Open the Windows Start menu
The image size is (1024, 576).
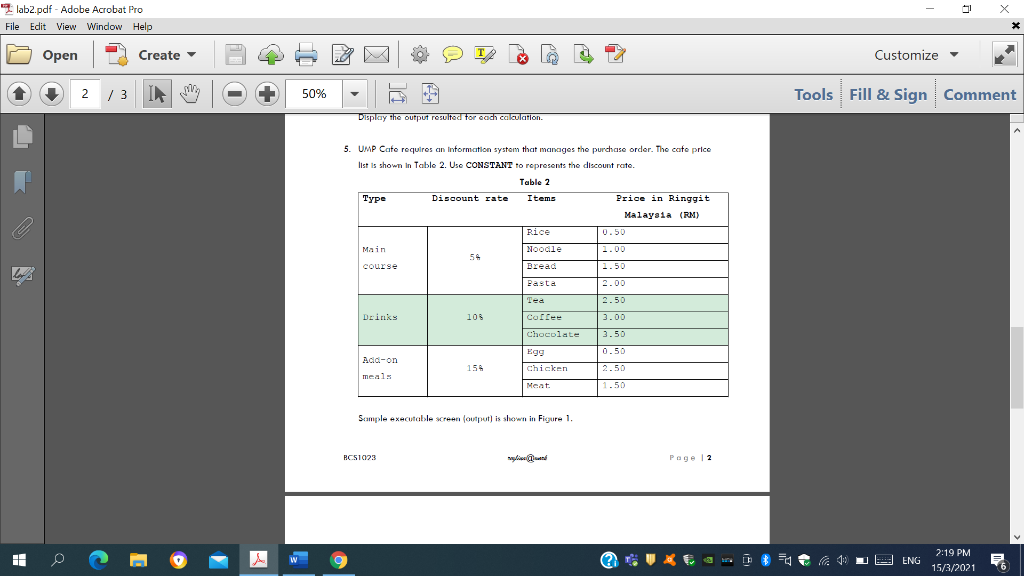(20, 560)
